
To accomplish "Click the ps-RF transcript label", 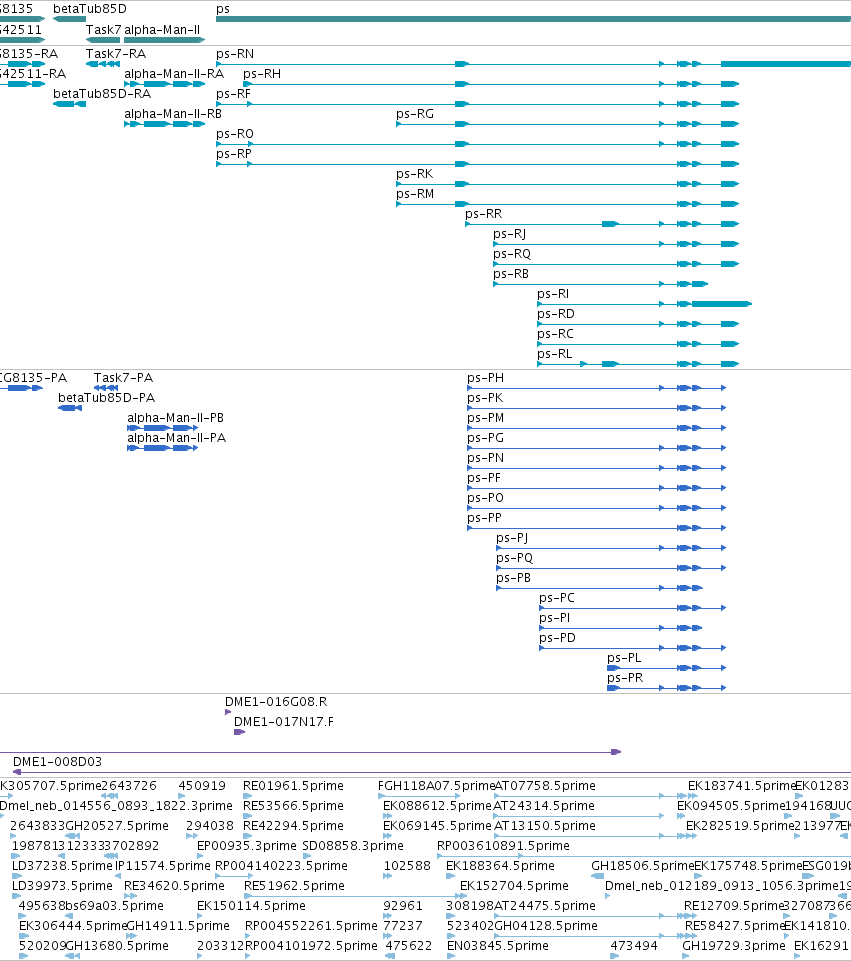I will pos(233,94).
